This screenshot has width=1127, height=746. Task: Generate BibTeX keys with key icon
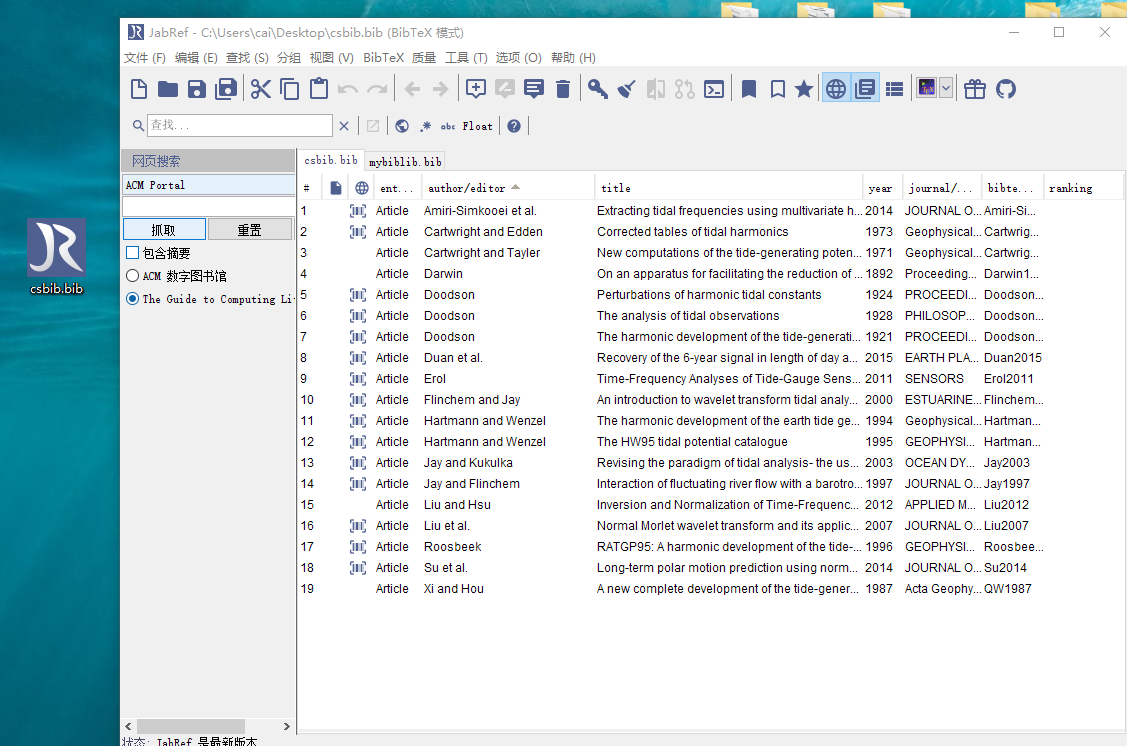[x=597, y=89]
